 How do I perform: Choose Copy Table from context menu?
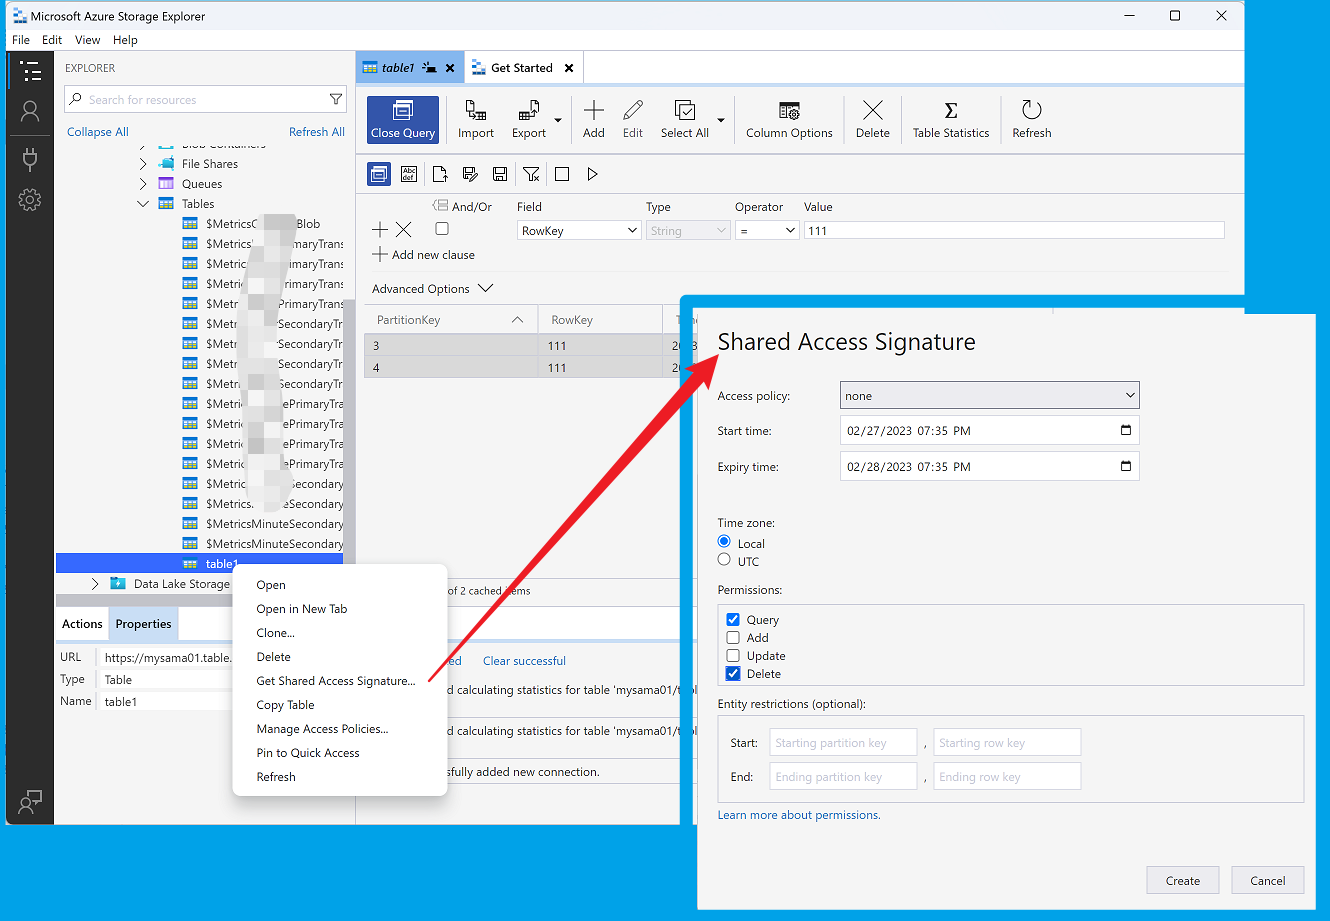[x=285, y=705]
